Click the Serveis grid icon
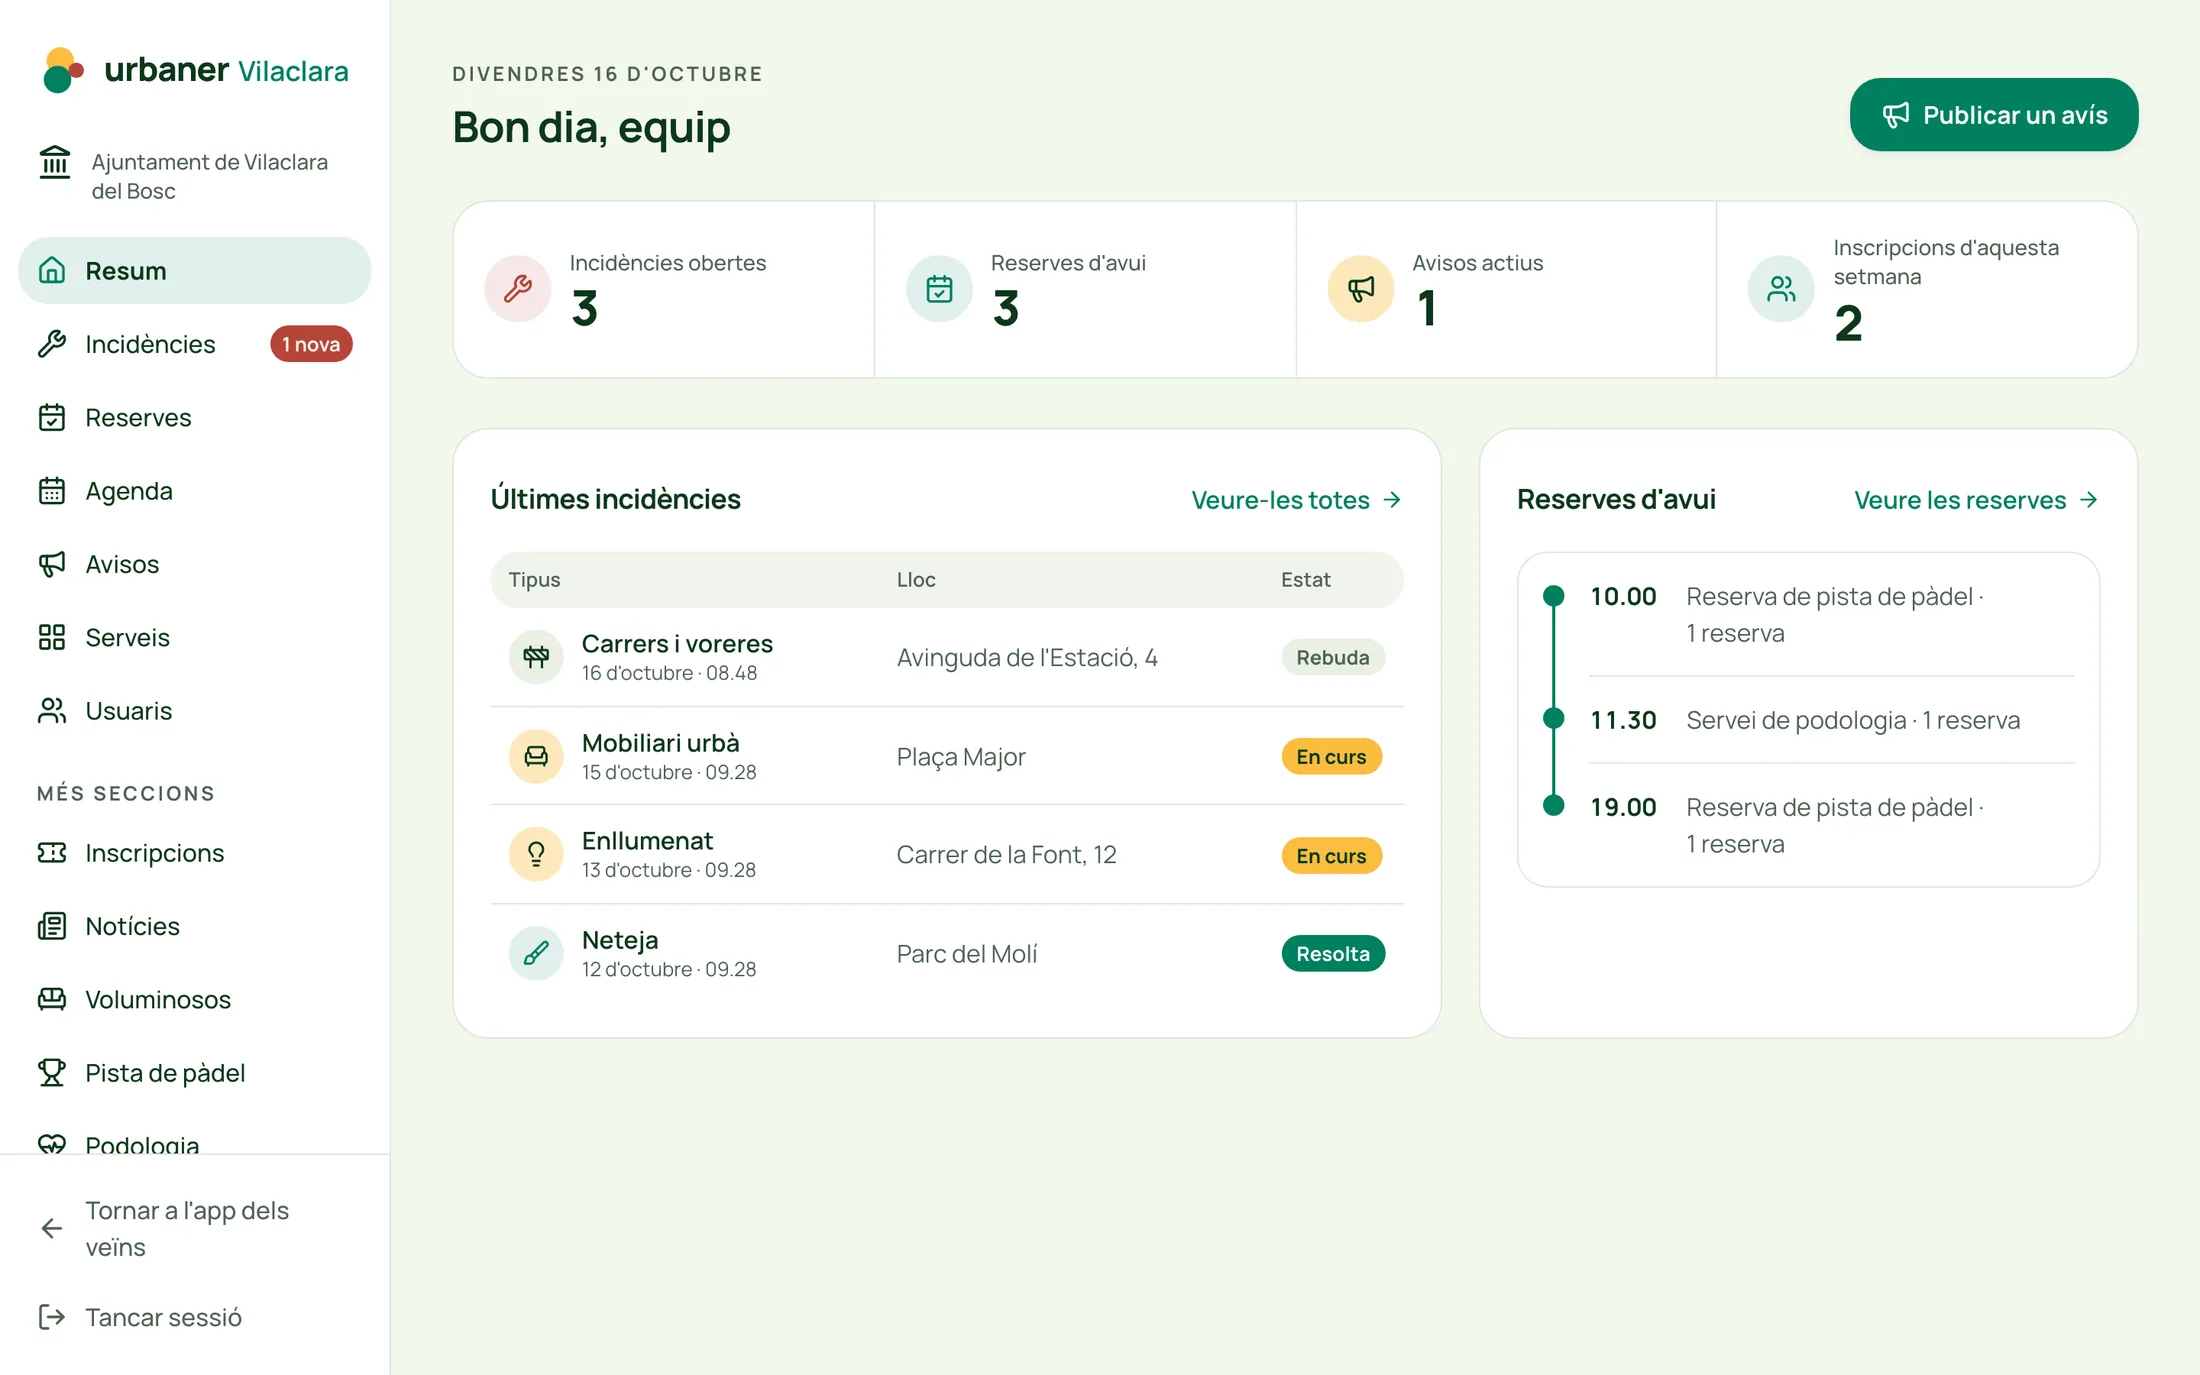The height and width of the screenshot is (1375, 2200). 52,637
